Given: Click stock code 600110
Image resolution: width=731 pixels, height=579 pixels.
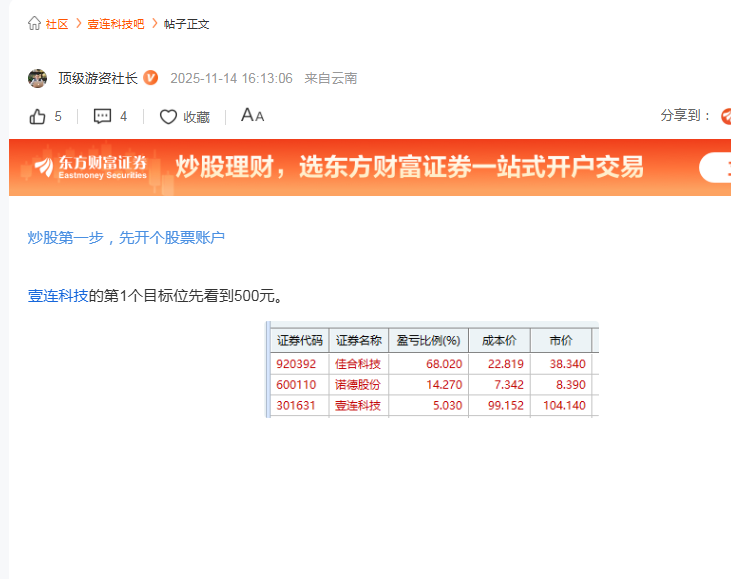Looking at the screenshot, I should [x=296, y=385].
